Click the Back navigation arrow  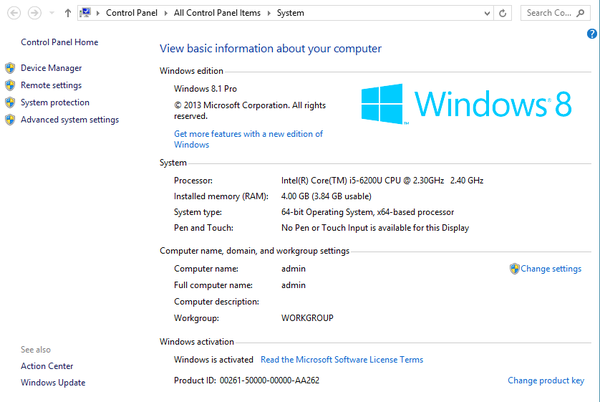pyautogui.click(x=14, y=13)
